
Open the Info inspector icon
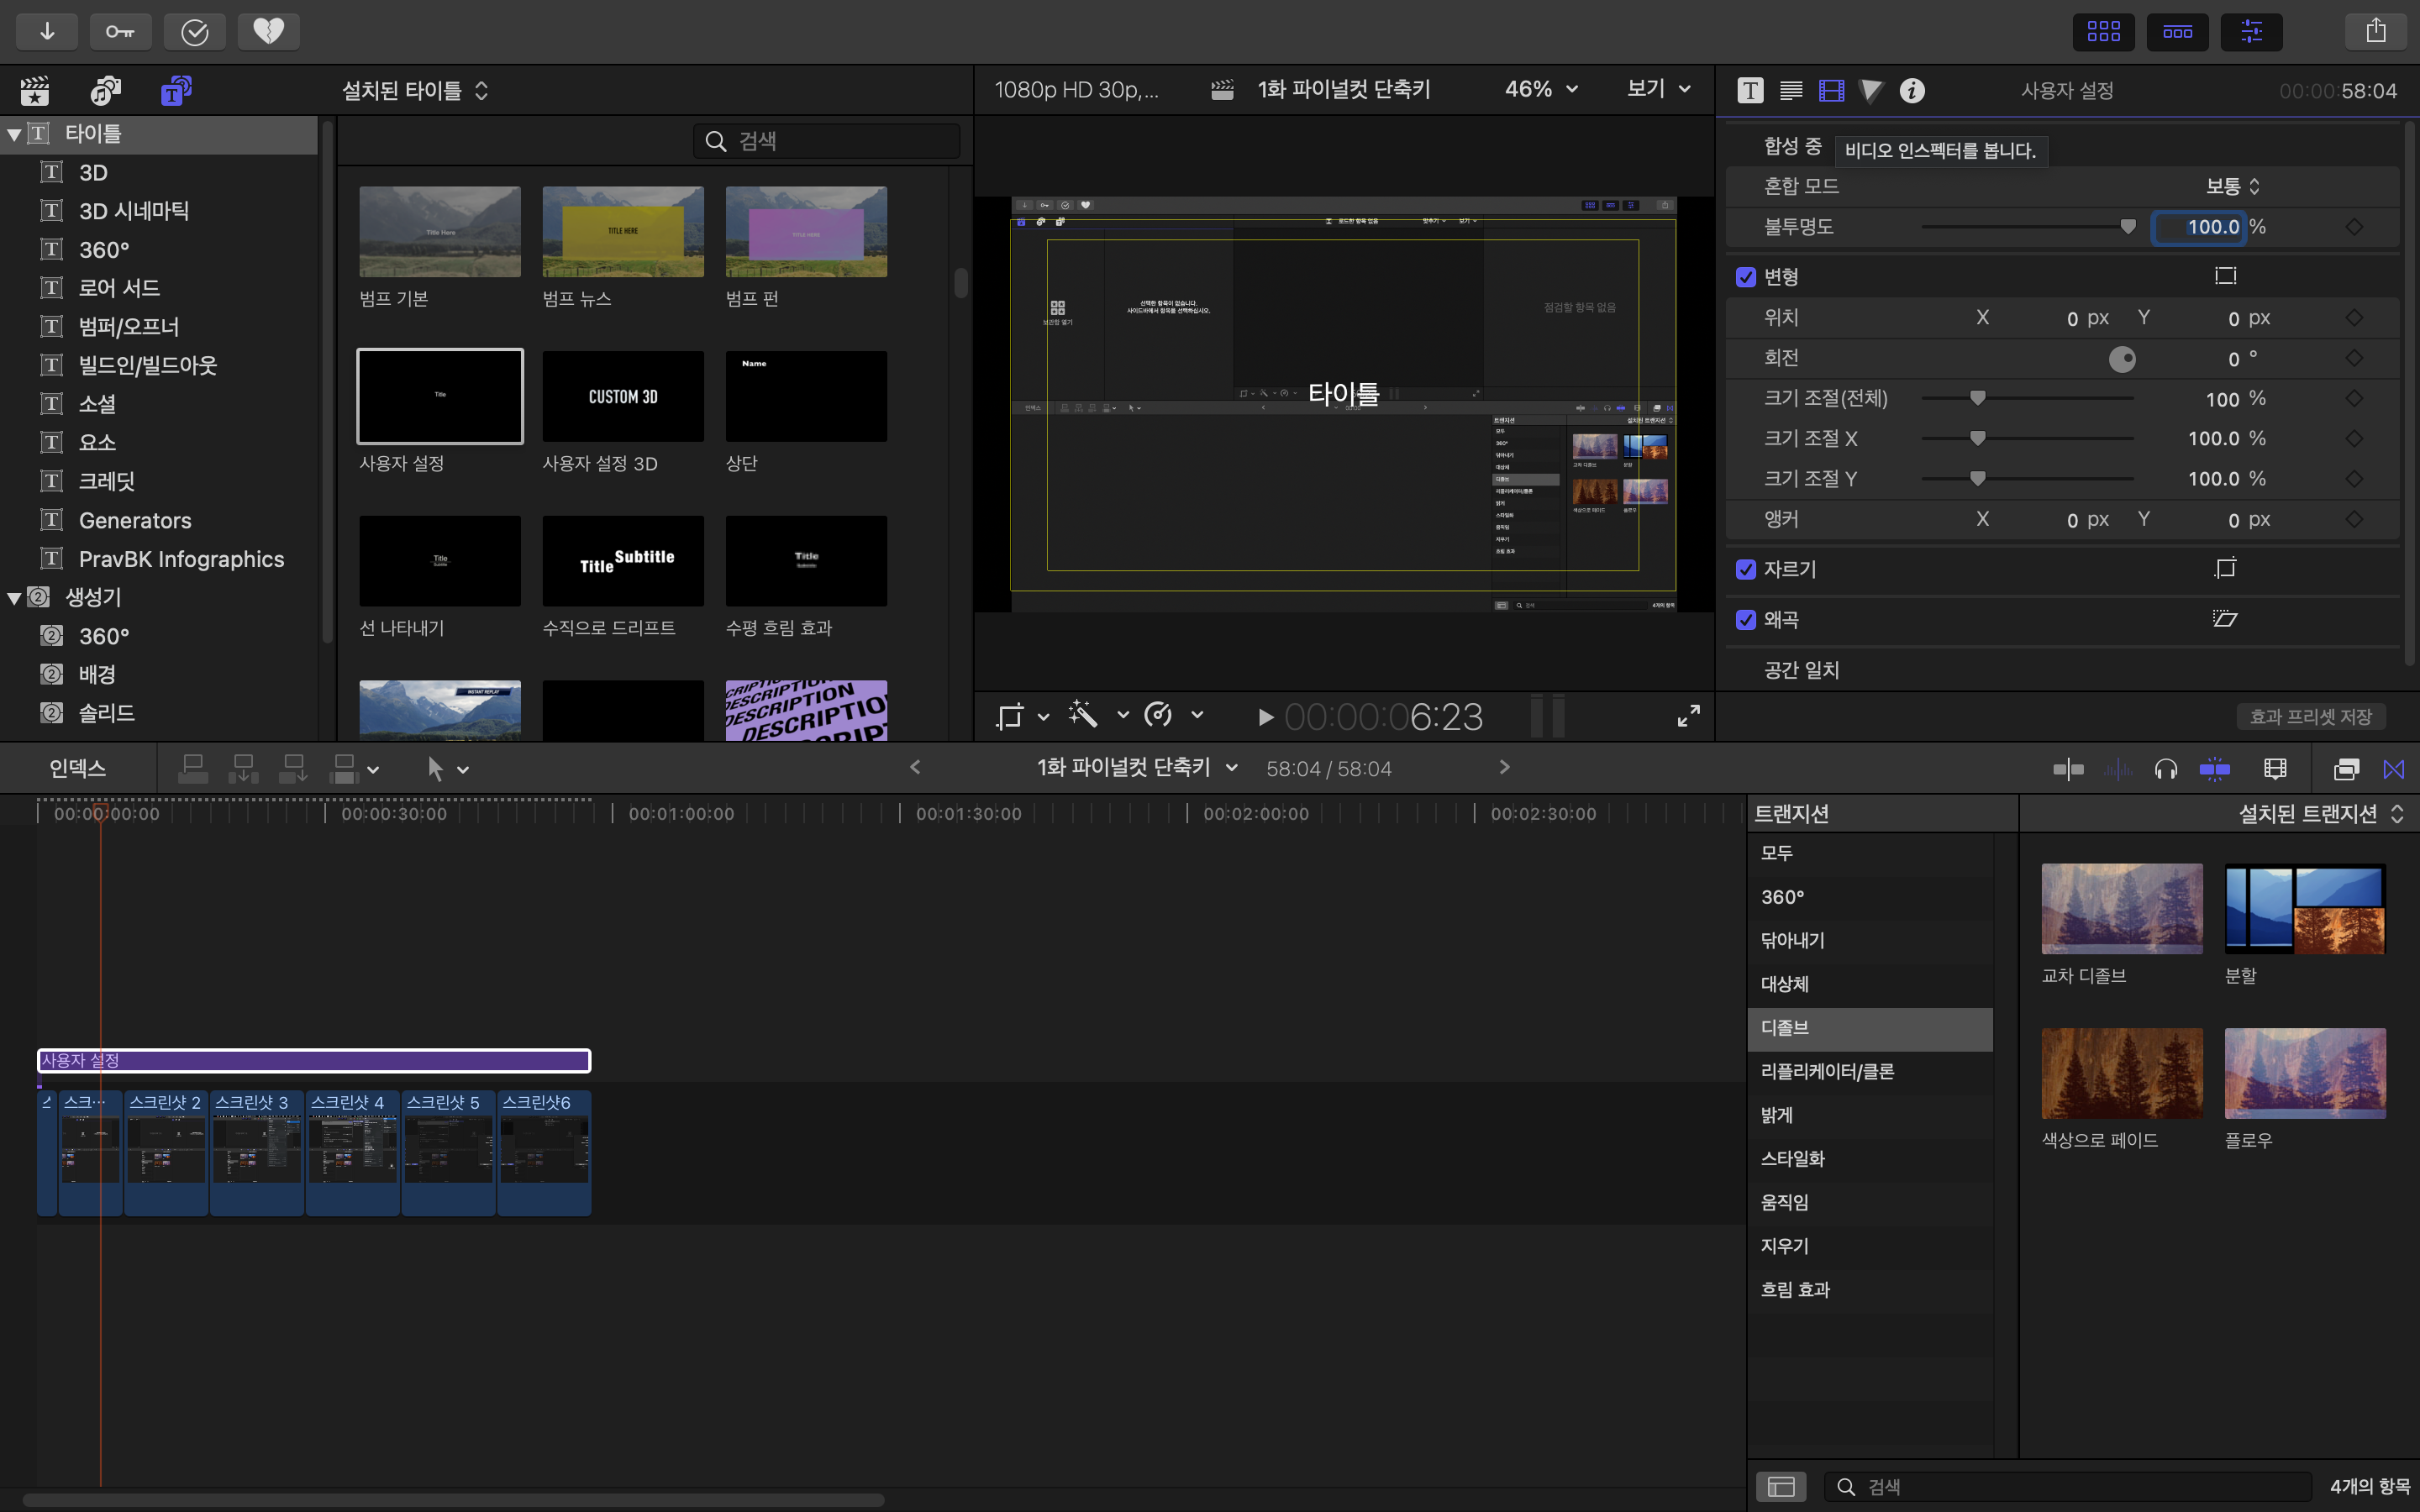[x=1911, y=91]
